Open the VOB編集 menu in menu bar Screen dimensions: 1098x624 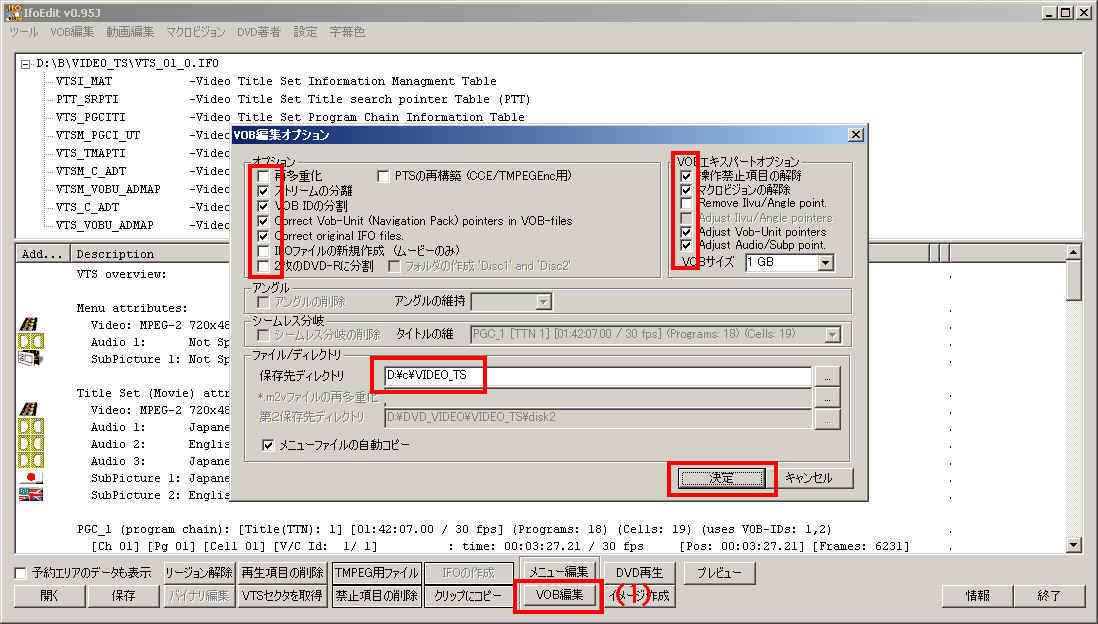(72, 32)
